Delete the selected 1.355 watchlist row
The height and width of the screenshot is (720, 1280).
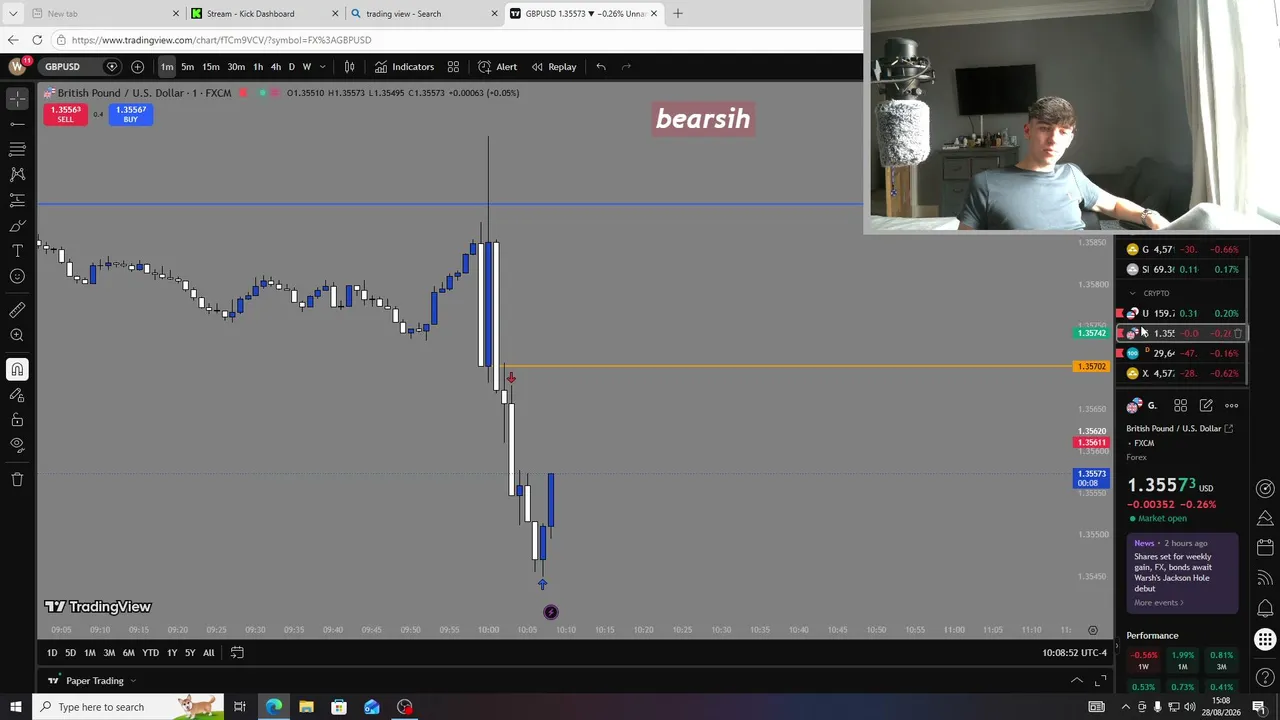point(1238,333)
